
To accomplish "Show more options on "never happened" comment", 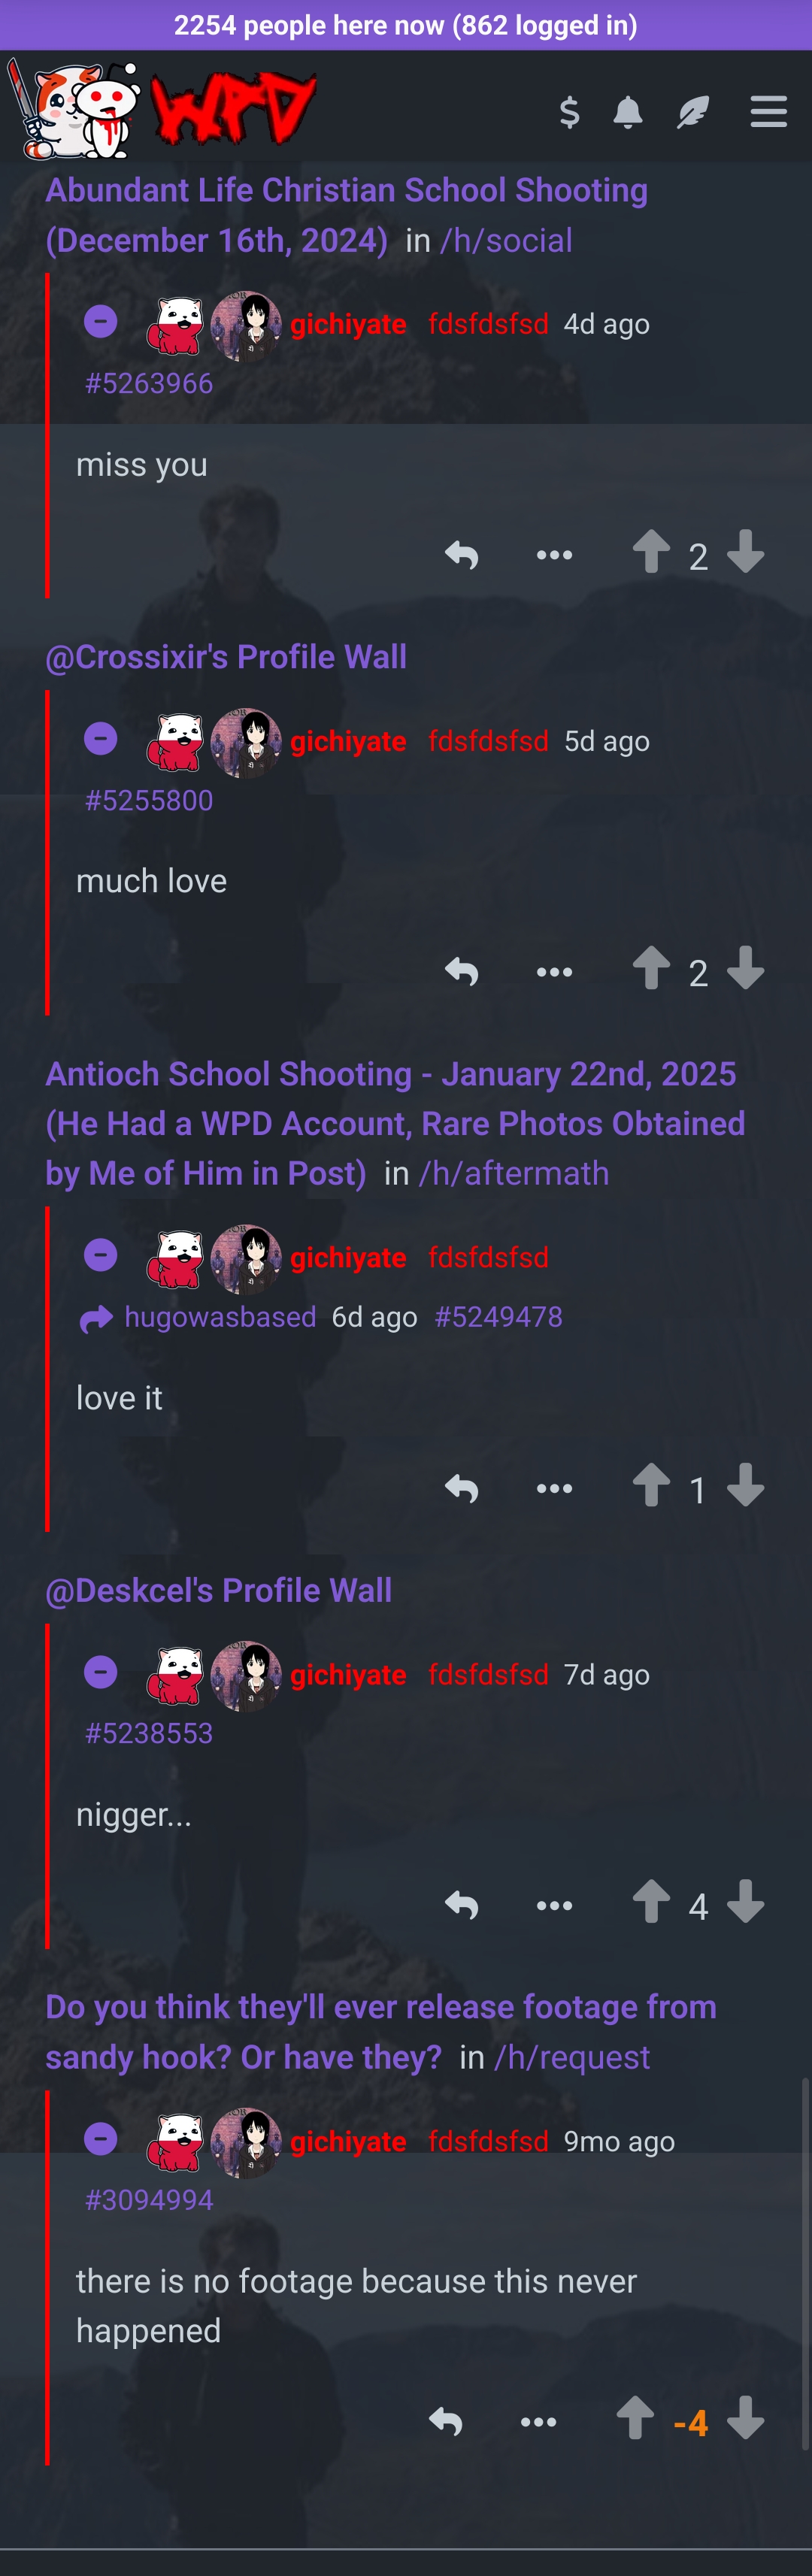I will point(538,2422).
